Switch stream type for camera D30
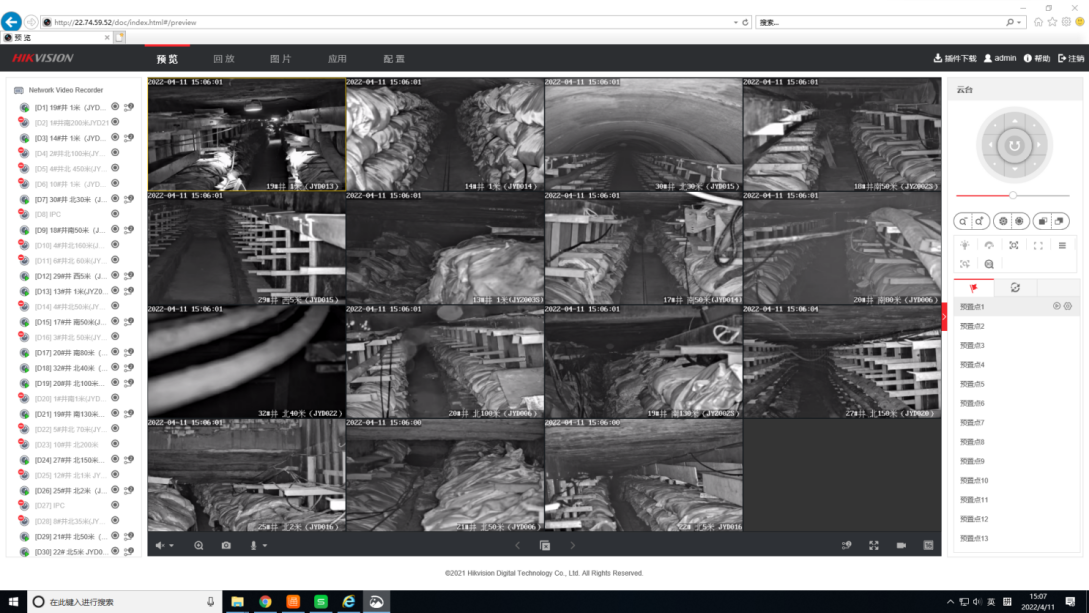The width and height of the screenshot is (1089, 613). point(128,551)
